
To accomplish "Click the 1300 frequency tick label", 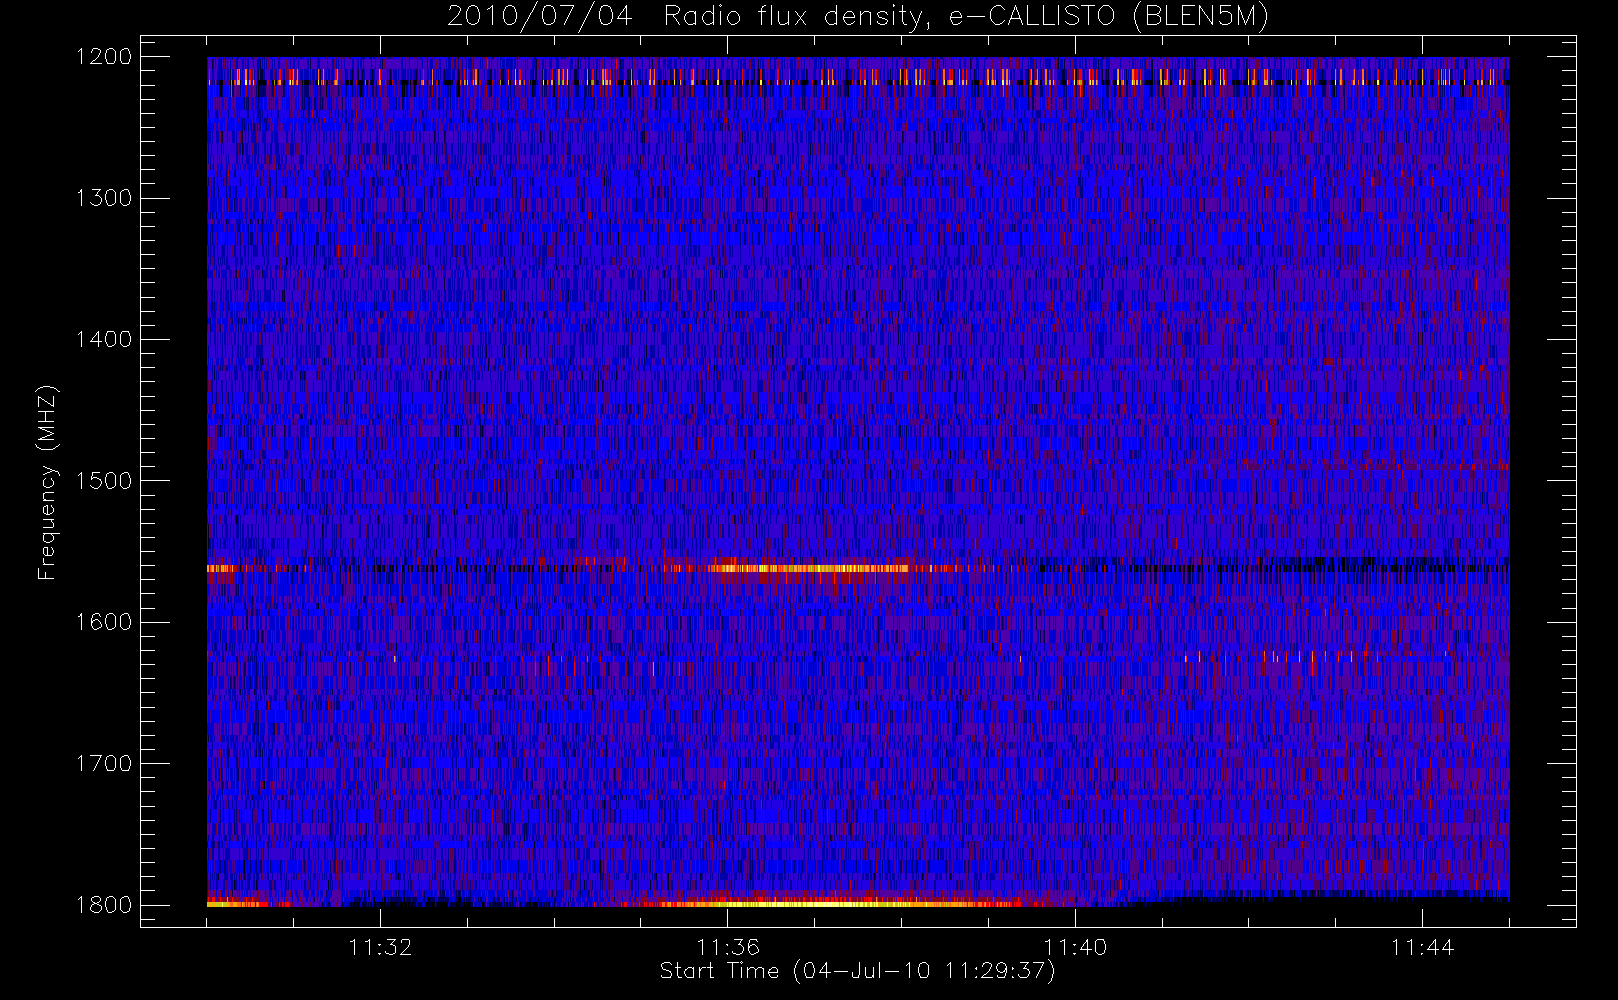I will coord(104,198).
